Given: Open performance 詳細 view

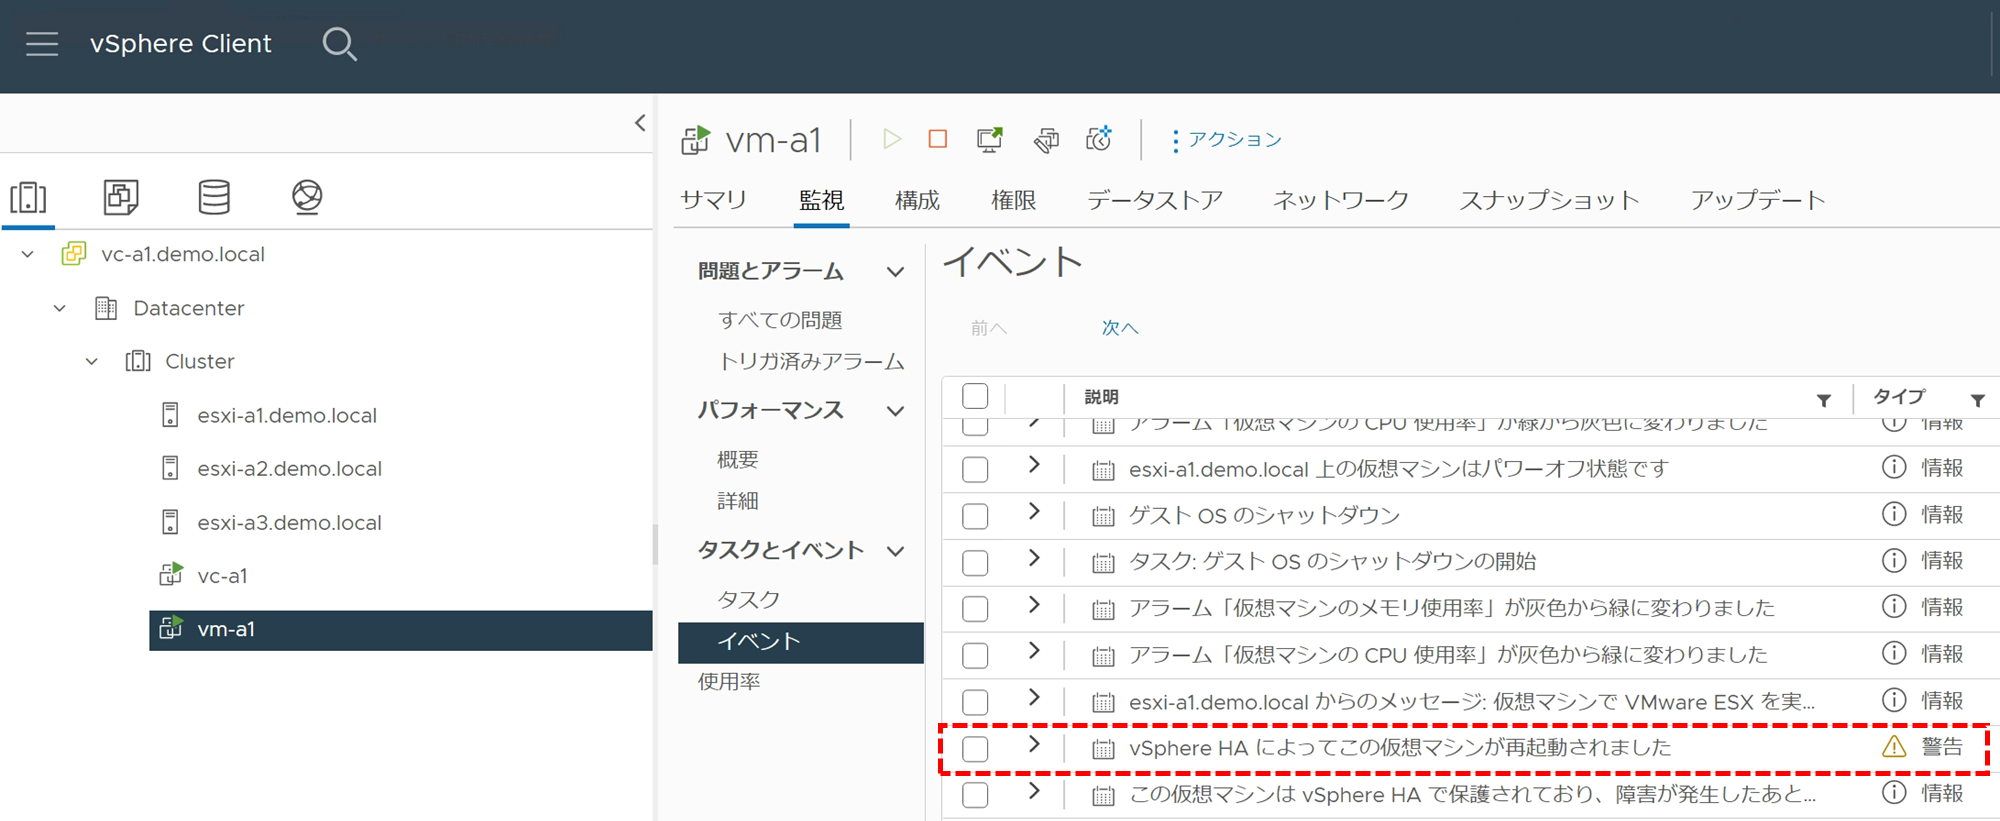Looking at the screenshot, I should (x=738, y=501).
